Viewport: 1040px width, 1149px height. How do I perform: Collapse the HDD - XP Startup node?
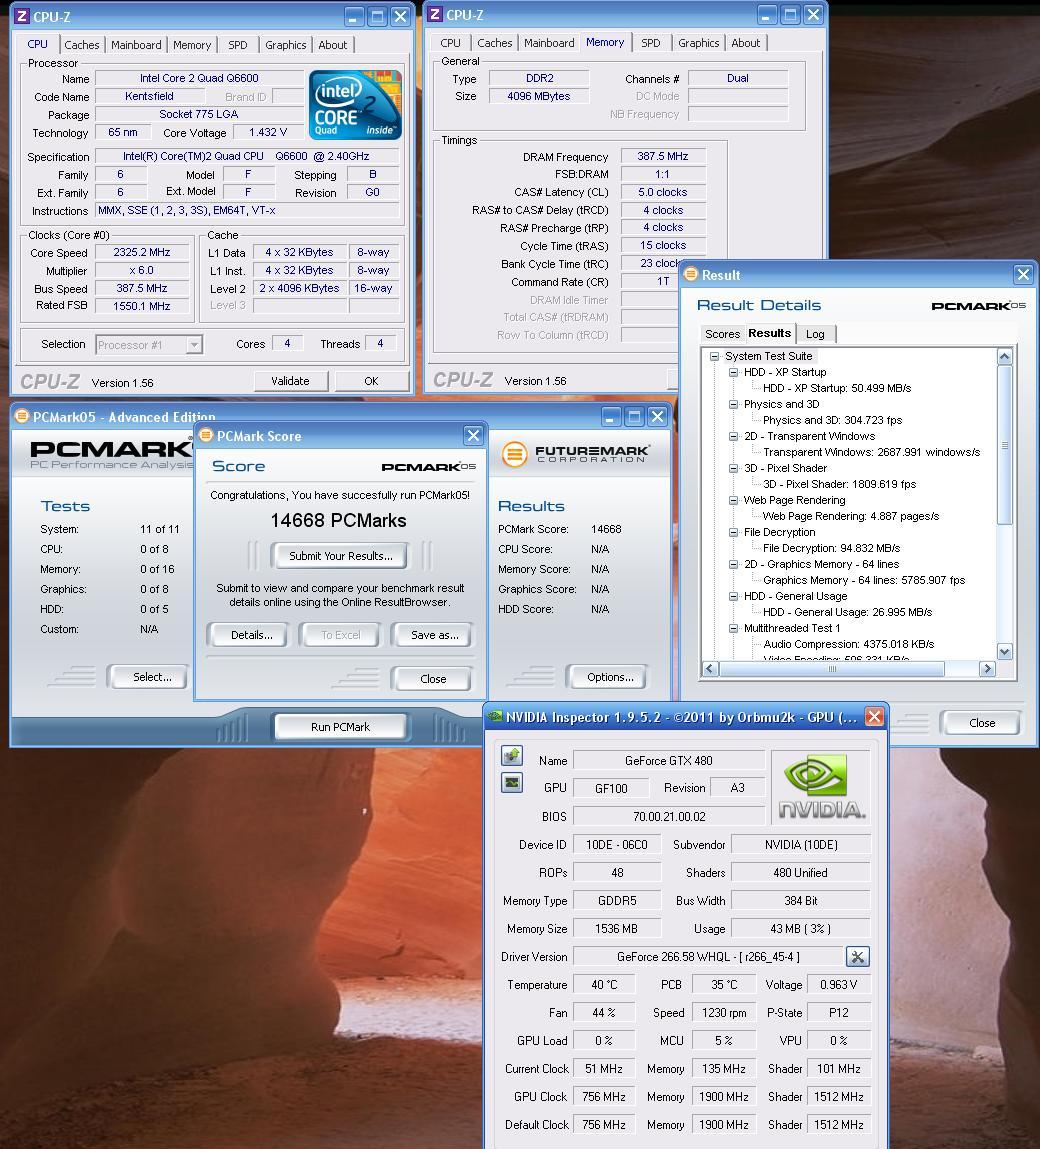click(x=733, y=372)
